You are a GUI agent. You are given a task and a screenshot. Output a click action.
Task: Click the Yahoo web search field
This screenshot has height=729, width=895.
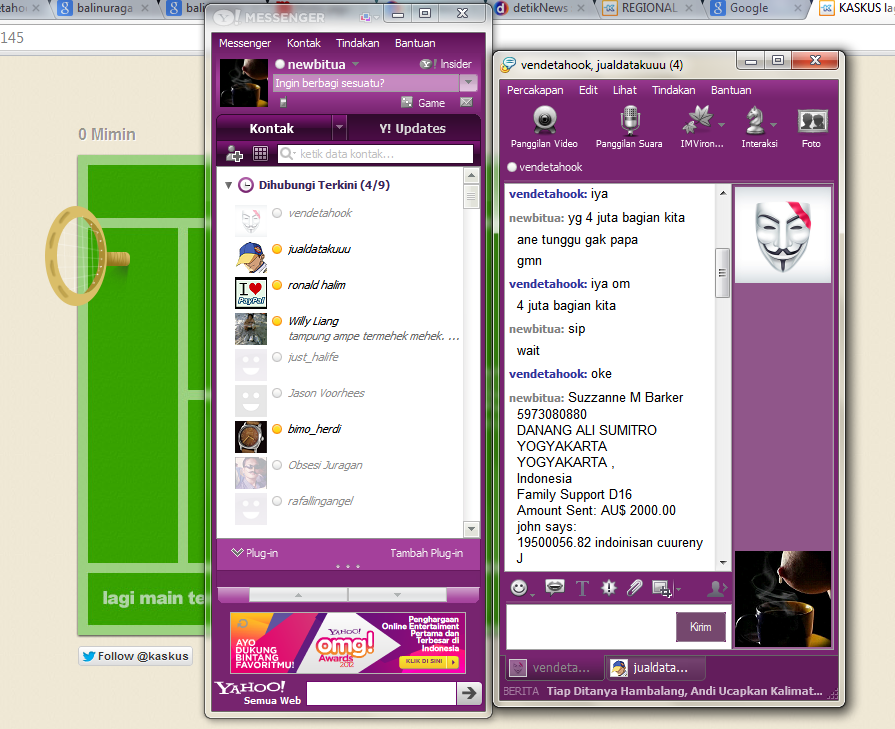pos(381,693)
